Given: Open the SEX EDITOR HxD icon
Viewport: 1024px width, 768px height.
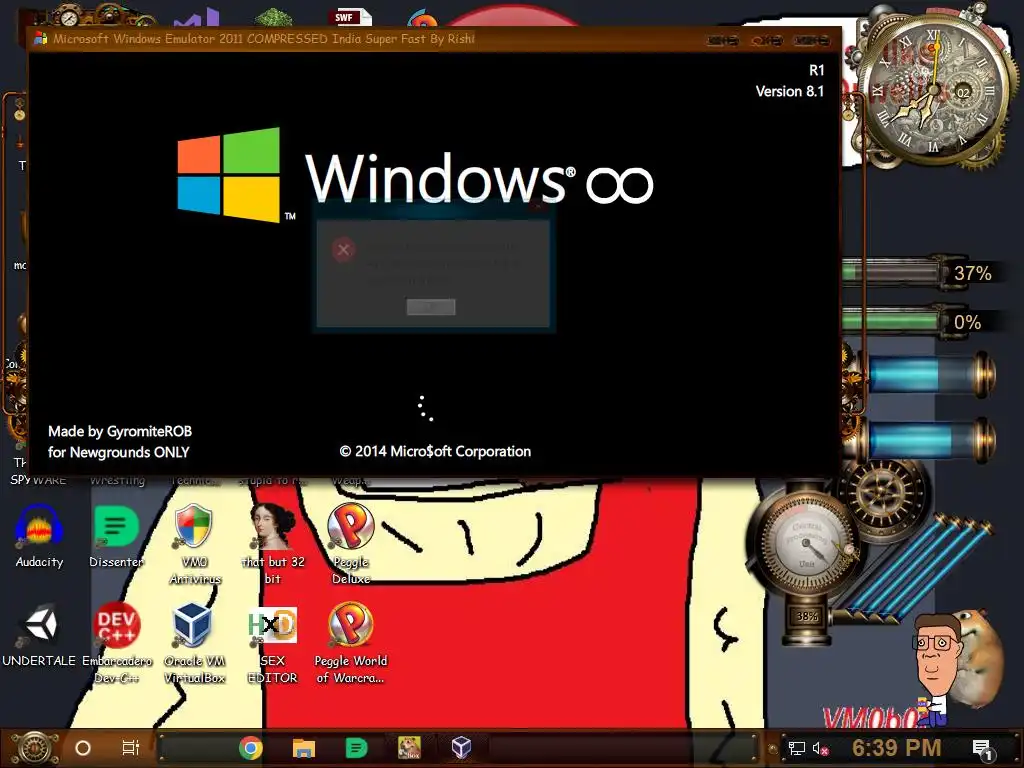Looking at the screenshot, I should pyautogui.click(x=272, y=626).
